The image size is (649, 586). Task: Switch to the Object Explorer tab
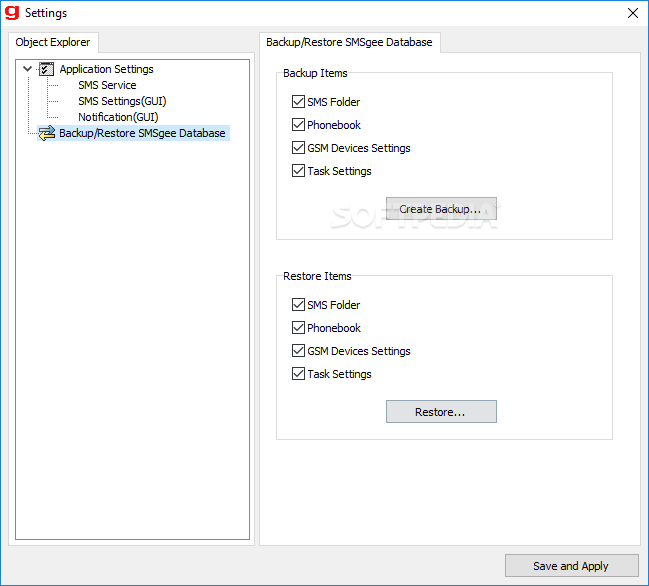point(53,42)
